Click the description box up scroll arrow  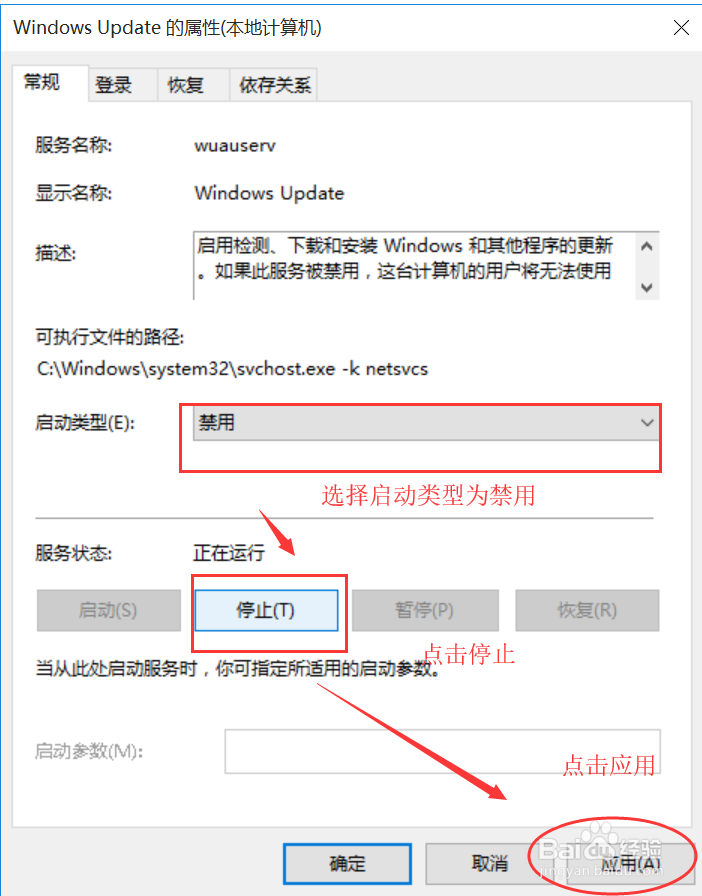(647, 247)
